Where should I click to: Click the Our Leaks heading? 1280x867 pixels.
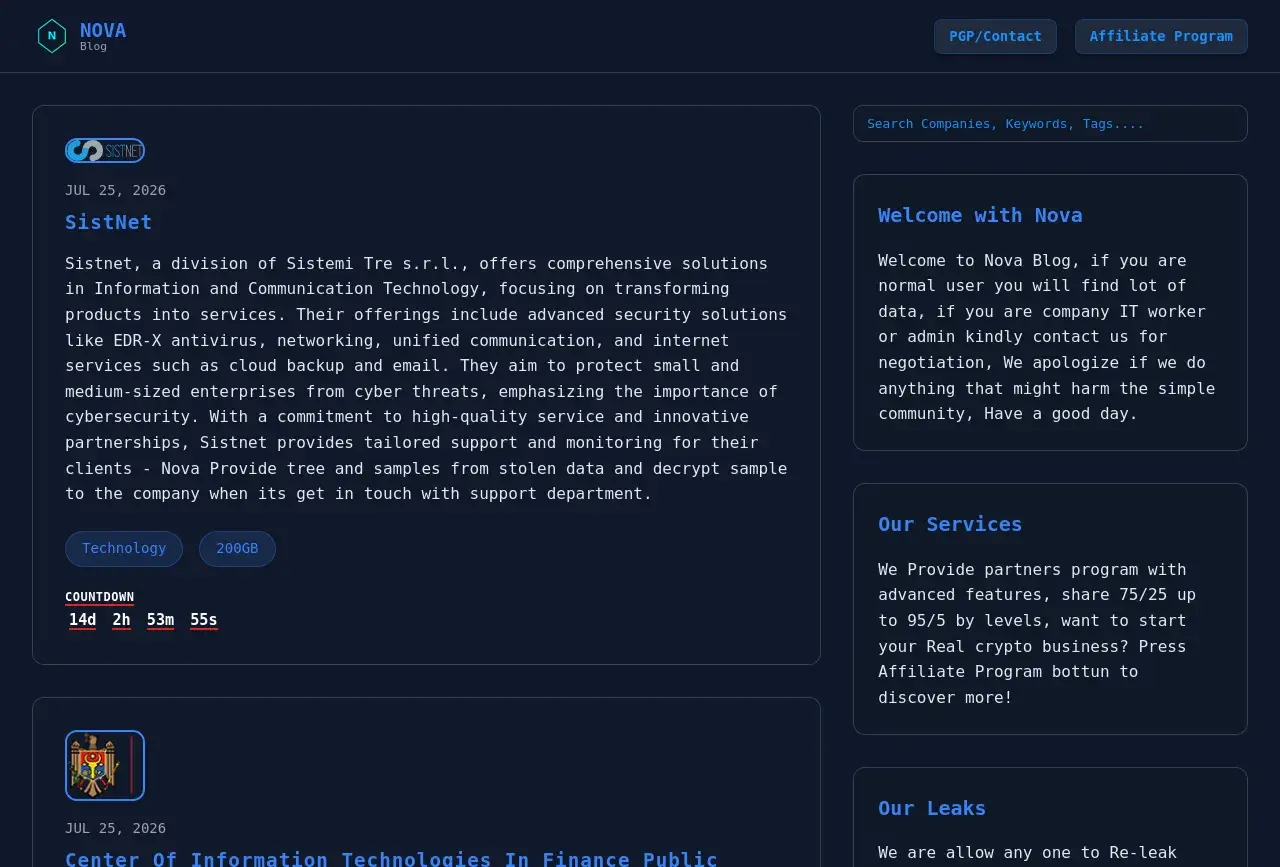932,808
